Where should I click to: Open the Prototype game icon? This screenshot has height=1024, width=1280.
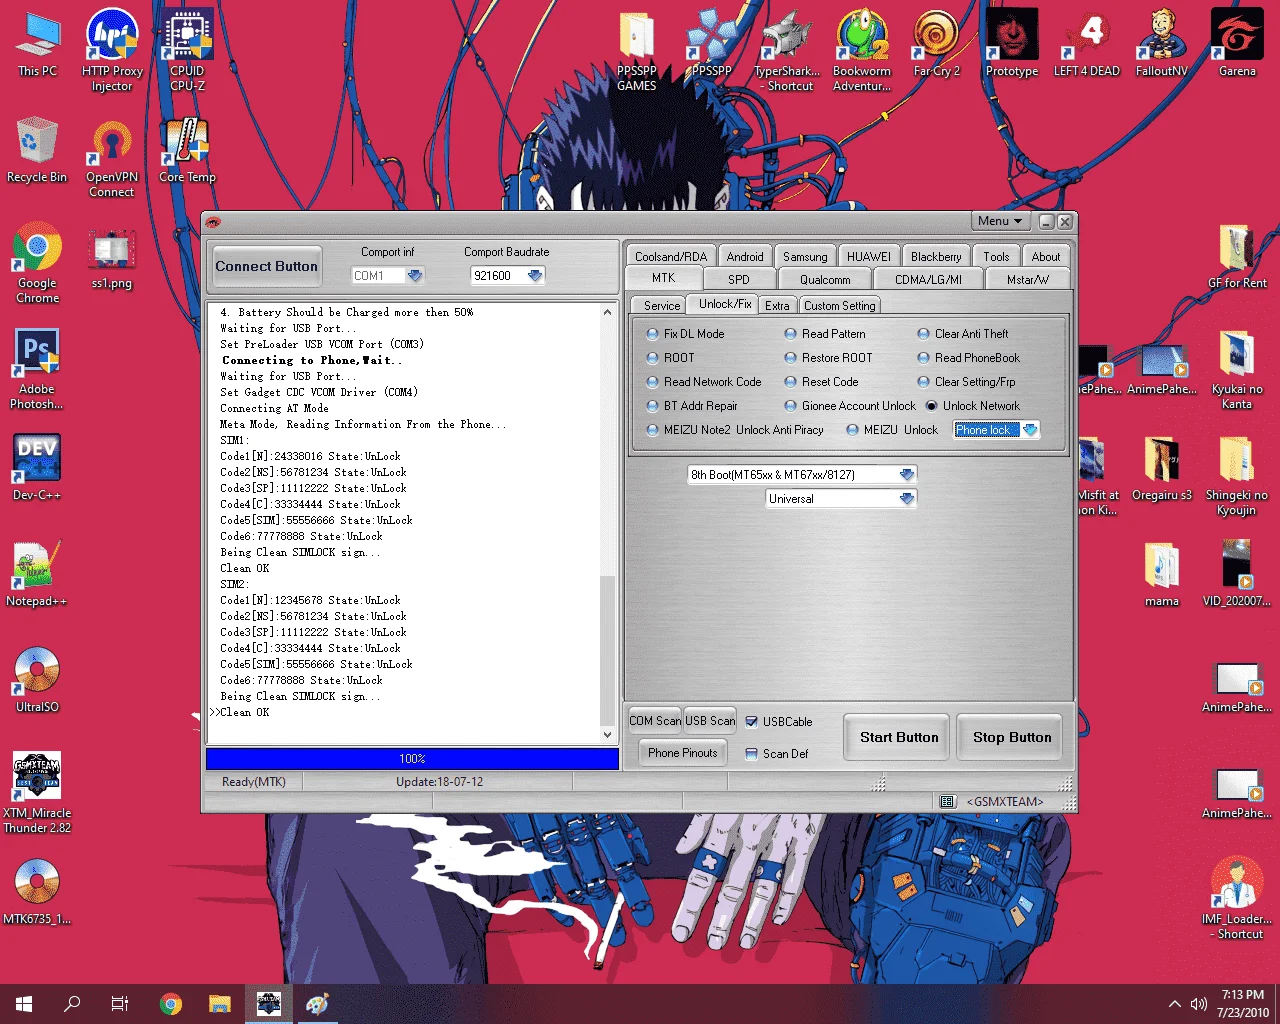click(1012, 44)
